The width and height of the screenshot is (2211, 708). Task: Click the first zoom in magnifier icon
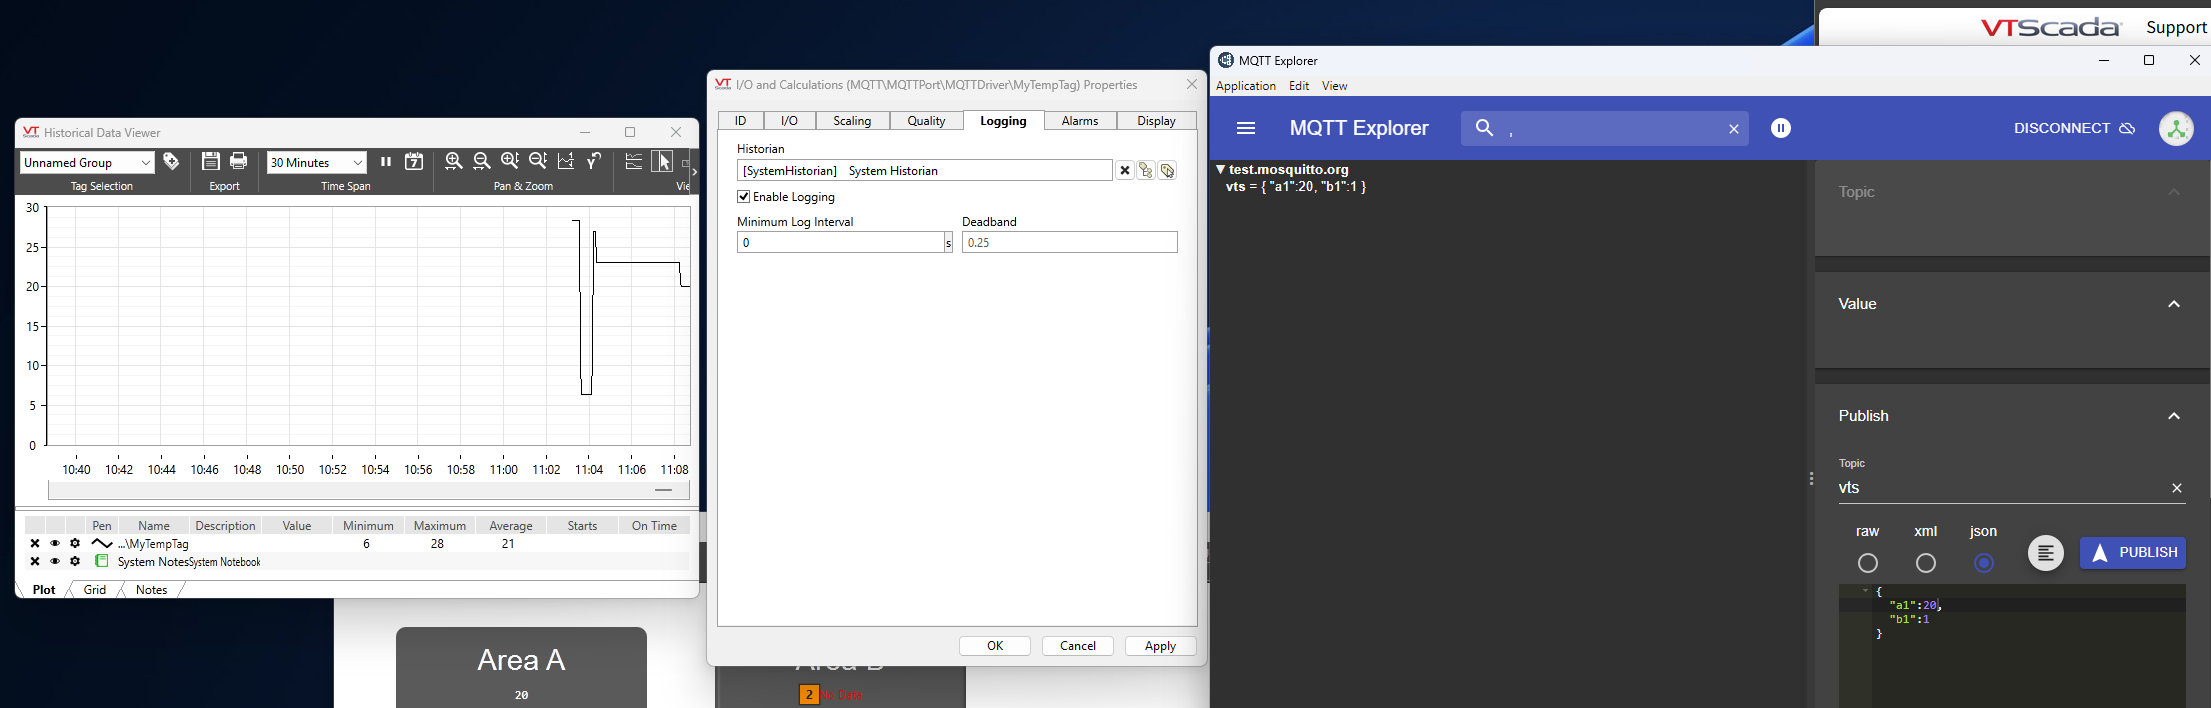[453, 161]
